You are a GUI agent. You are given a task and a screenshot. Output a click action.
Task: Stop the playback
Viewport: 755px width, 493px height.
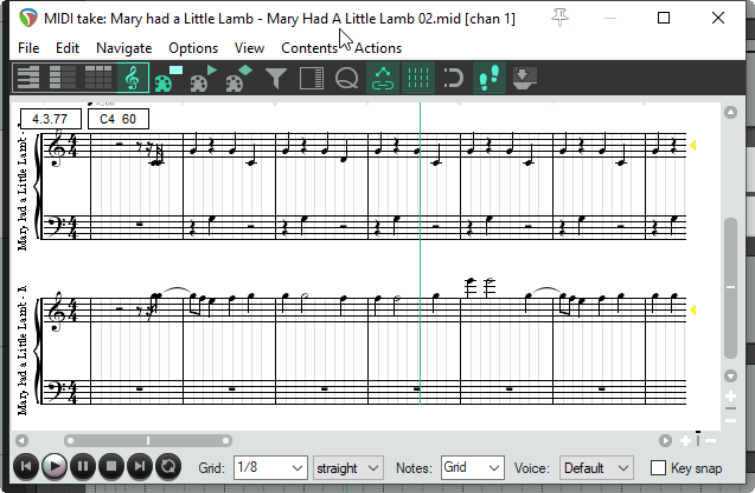(x=111, y=466)
